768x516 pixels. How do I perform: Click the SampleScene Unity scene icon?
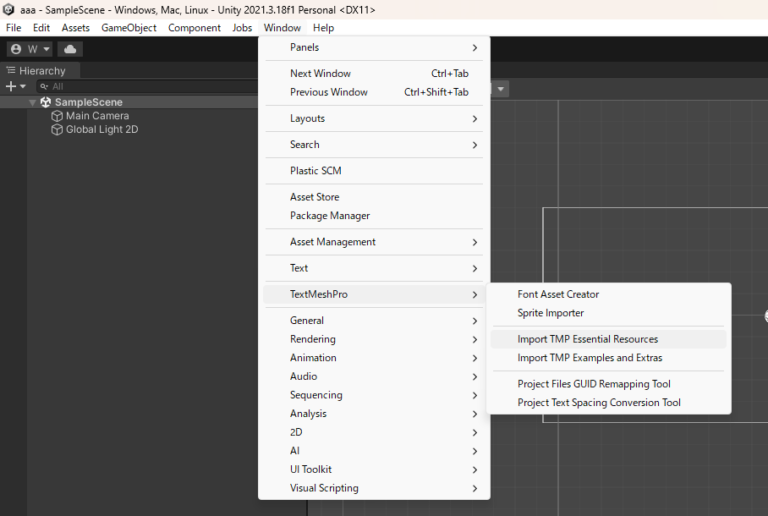click(x=46, y=102)
